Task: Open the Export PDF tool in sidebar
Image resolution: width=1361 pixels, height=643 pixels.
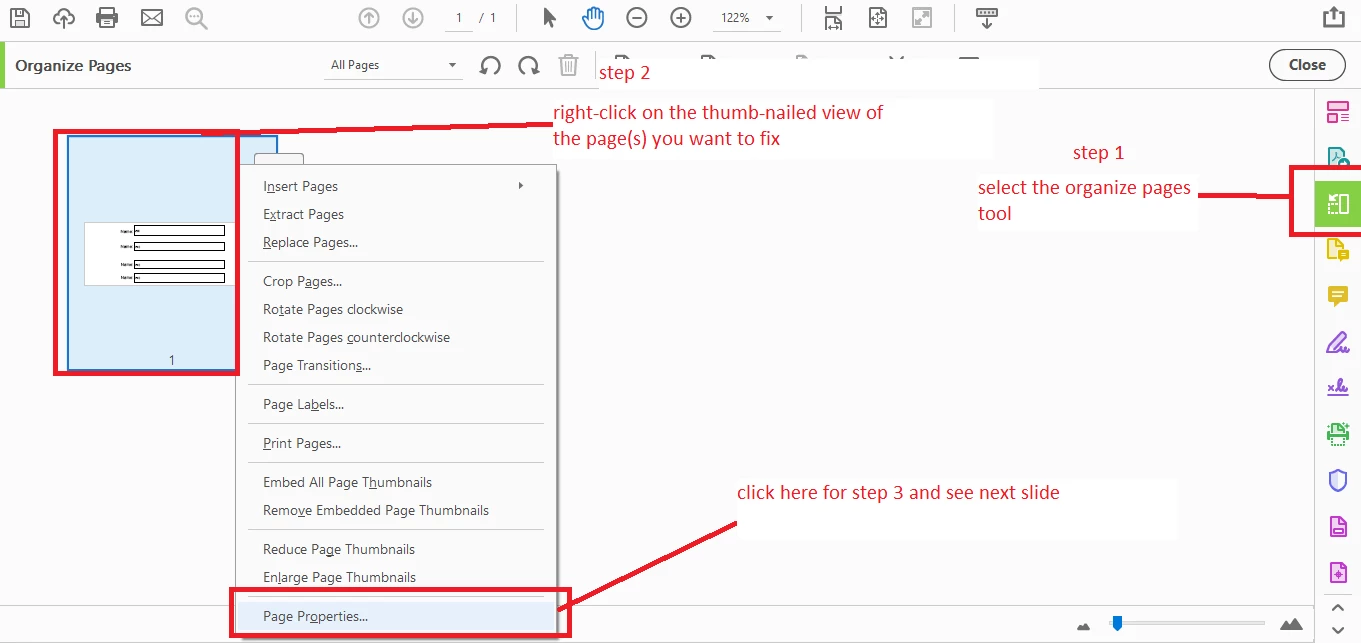Action: 1337,158
